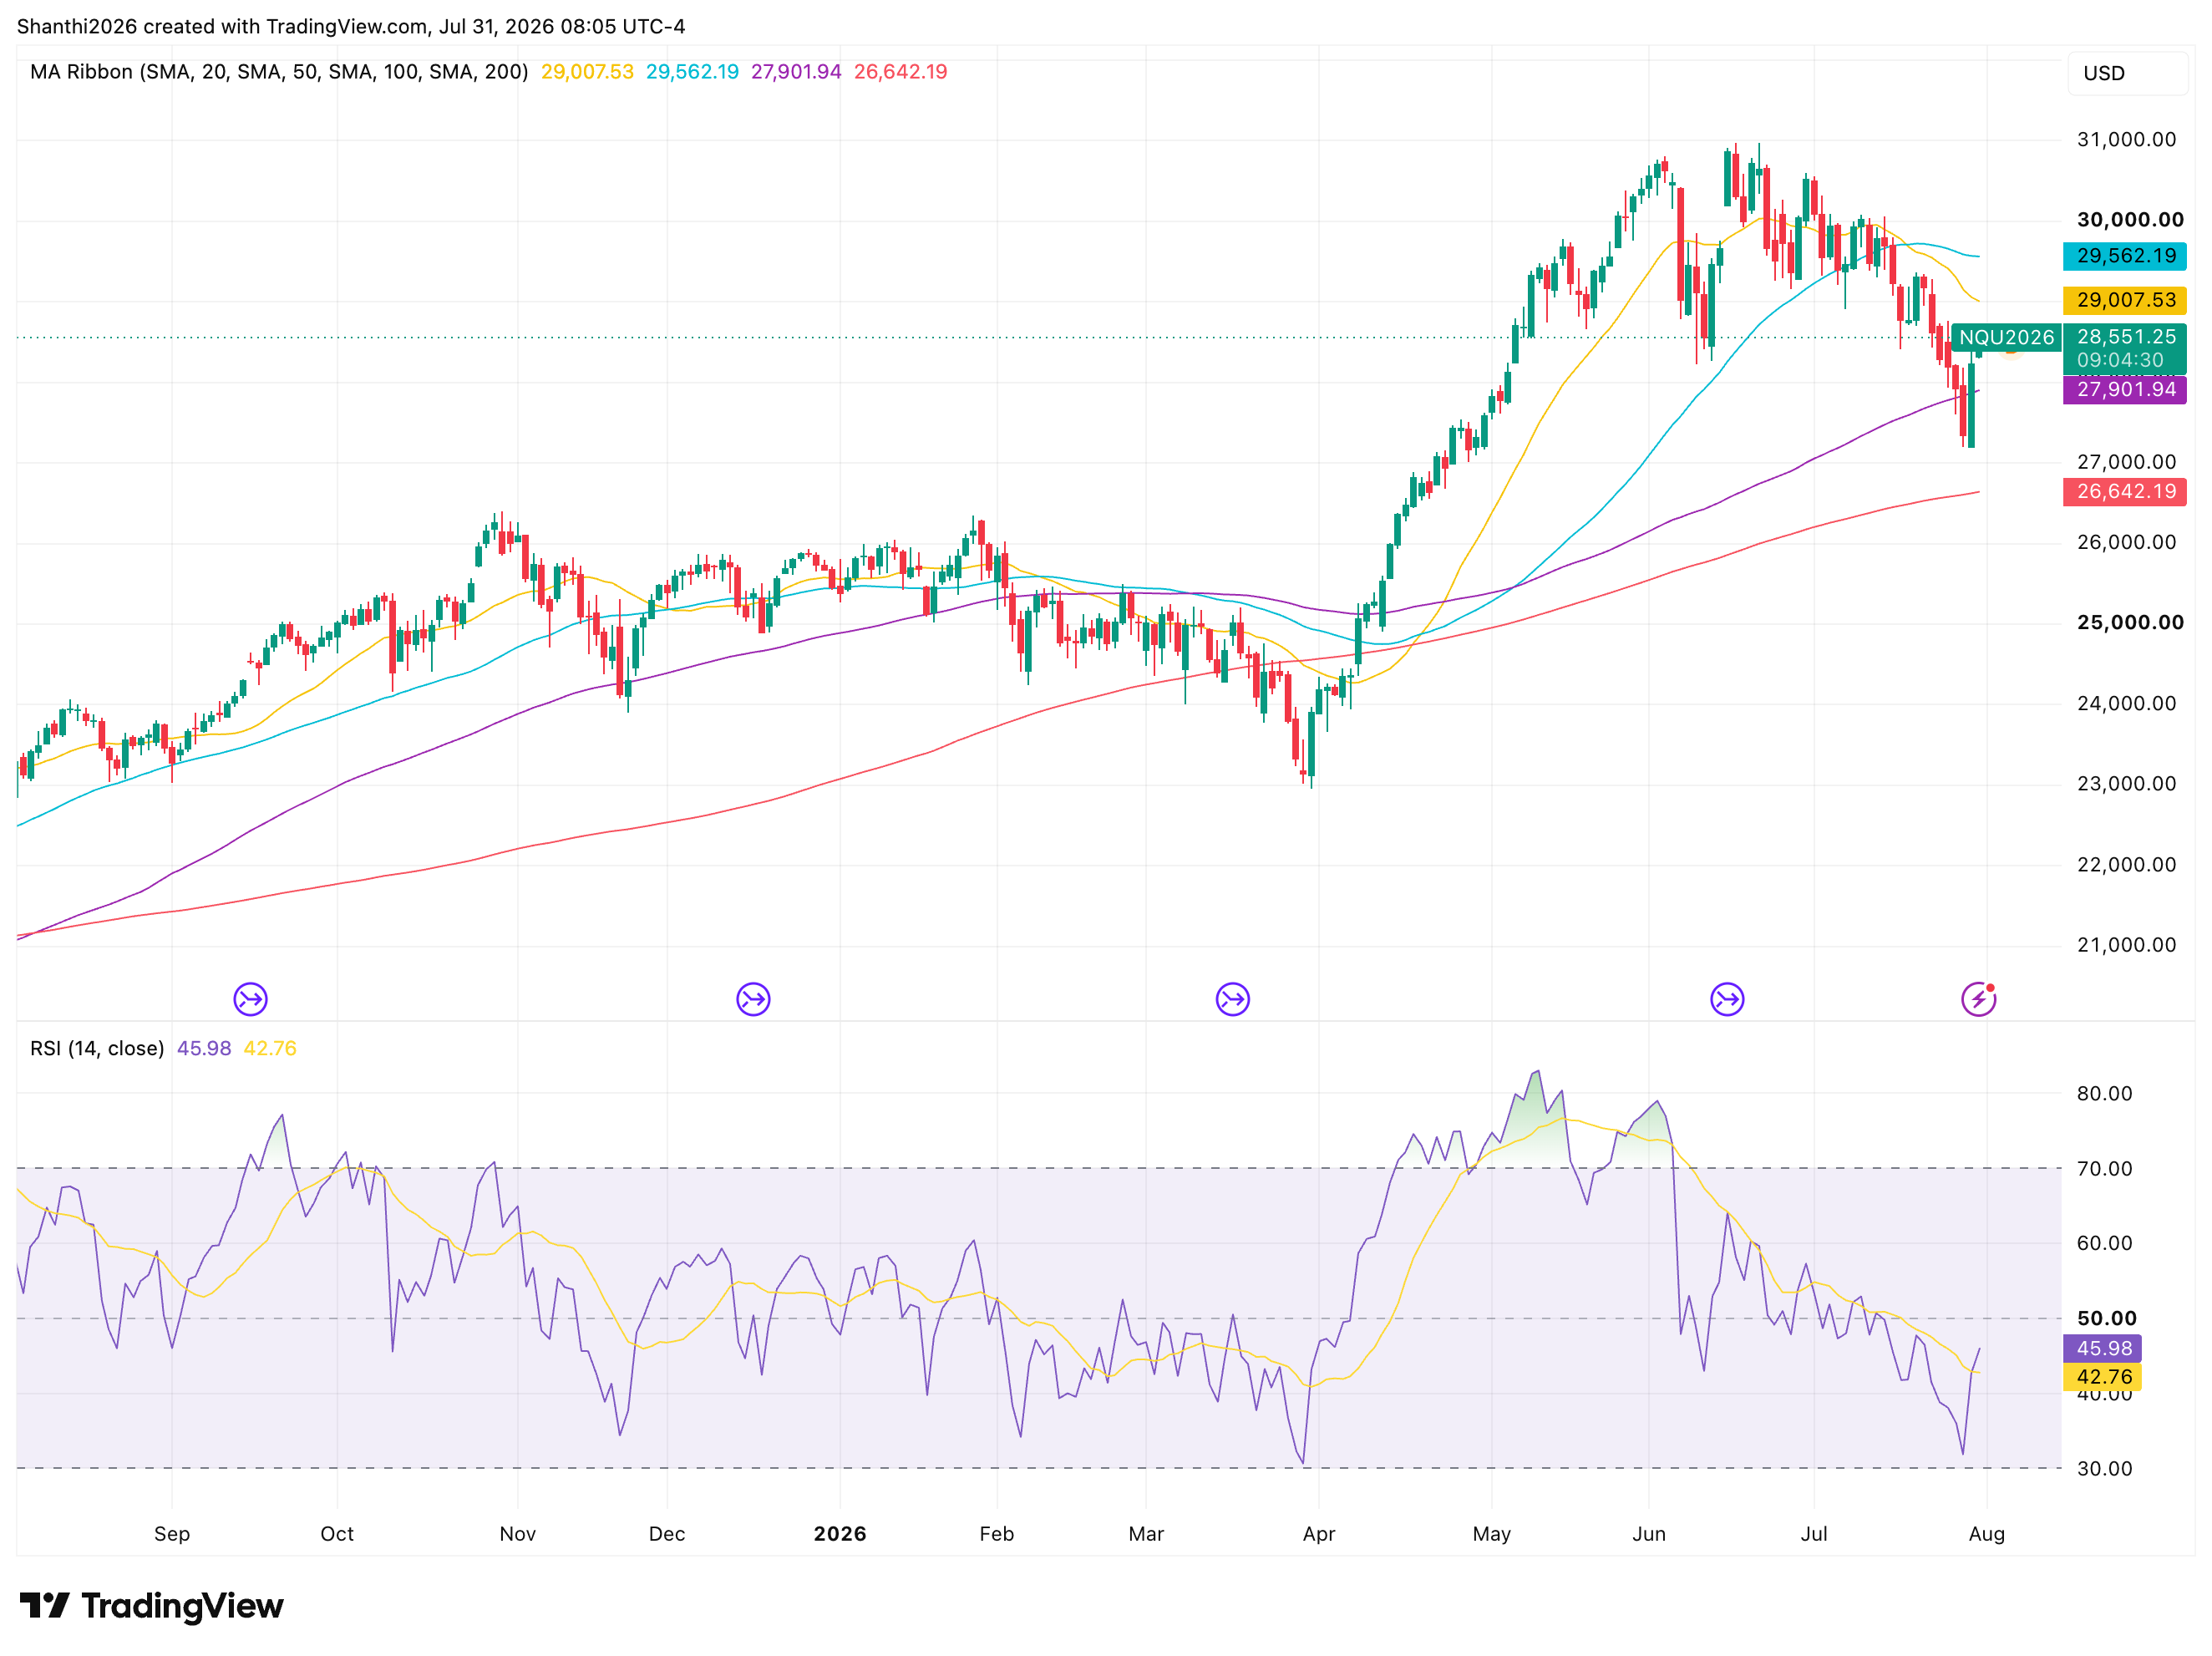This screenshot has height=1656, width=2212.
Task: Click the Sep time axis label
Action: (x=172, y=1534)
